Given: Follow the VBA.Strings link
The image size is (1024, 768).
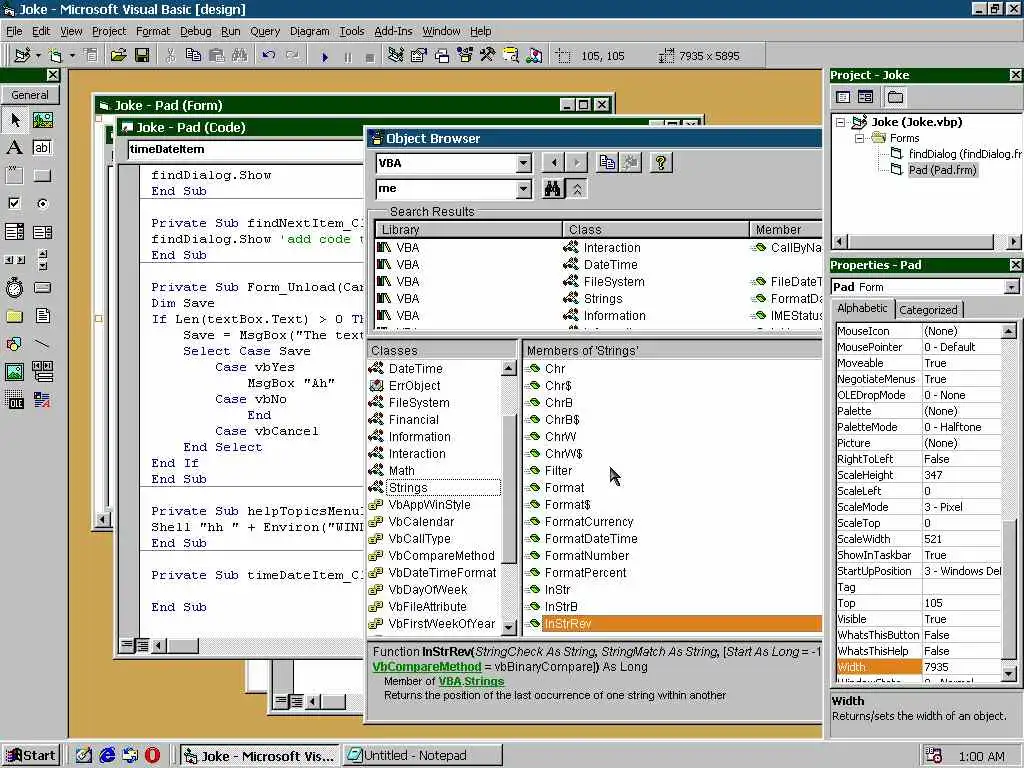Looking at the screenshot, I should (x=471, y=681).
